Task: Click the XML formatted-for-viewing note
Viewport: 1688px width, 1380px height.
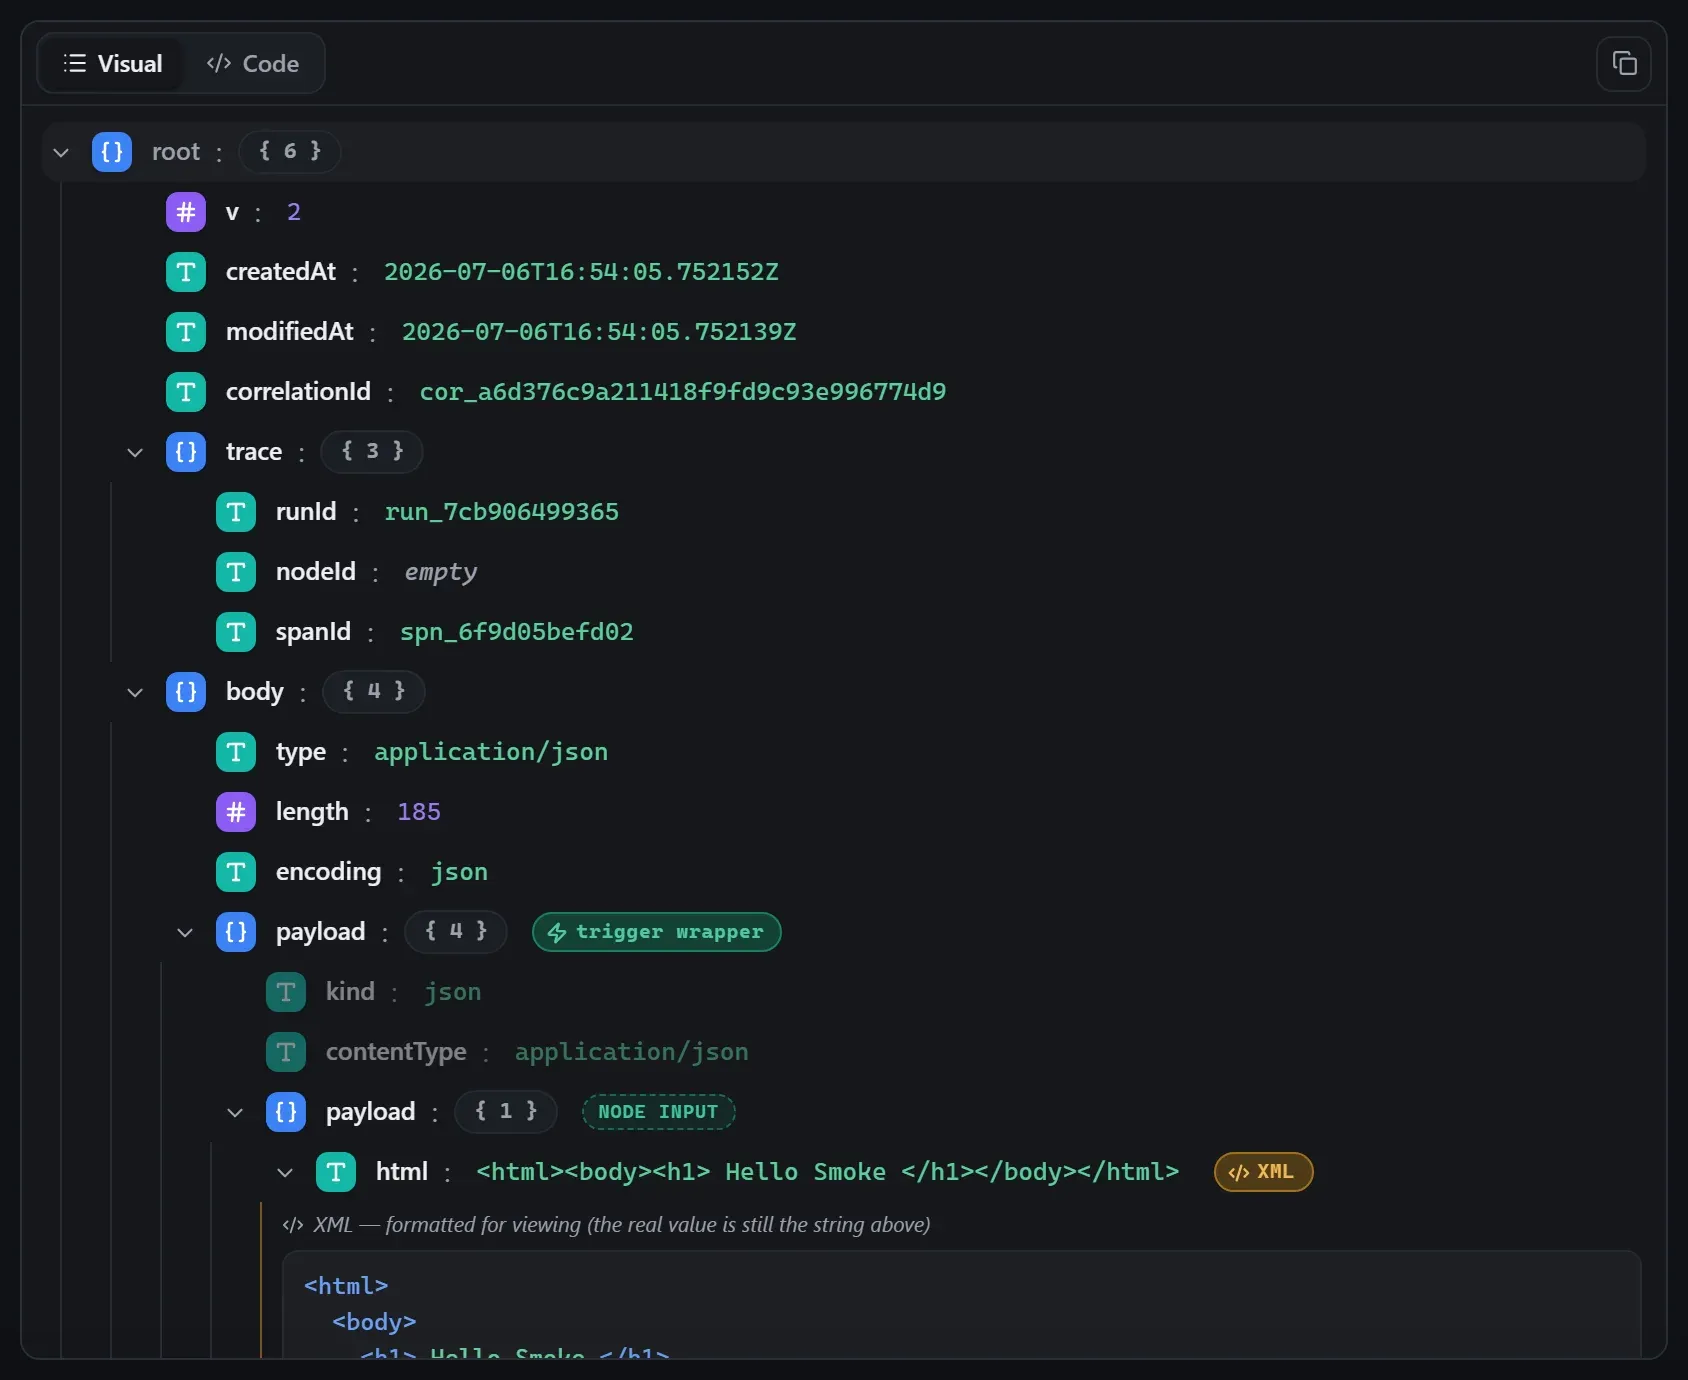Action: (x=606, y=1225)
